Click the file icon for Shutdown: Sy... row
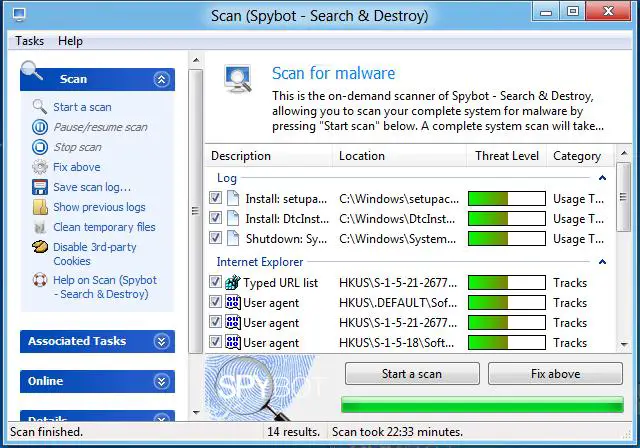The image size is (640, 448). (x=233, y=239)
